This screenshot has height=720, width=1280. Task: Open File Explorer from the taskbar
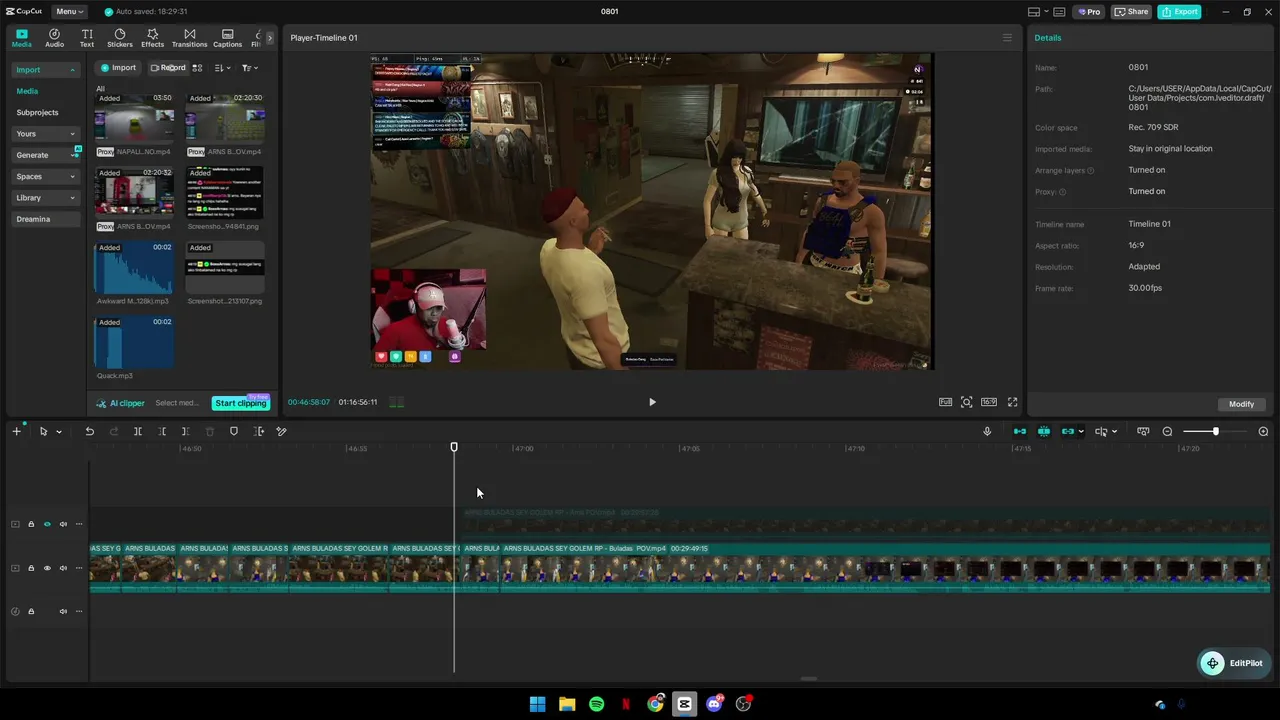point(567,704)
